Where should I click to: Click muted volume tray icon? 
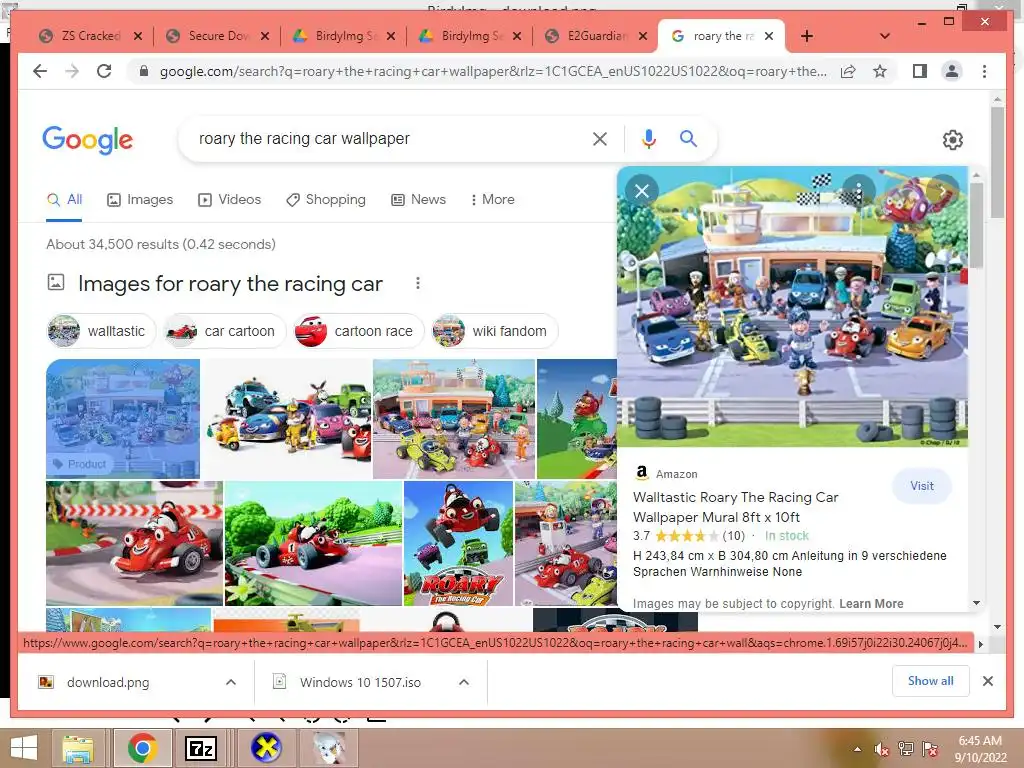click(x=882, y=749)
